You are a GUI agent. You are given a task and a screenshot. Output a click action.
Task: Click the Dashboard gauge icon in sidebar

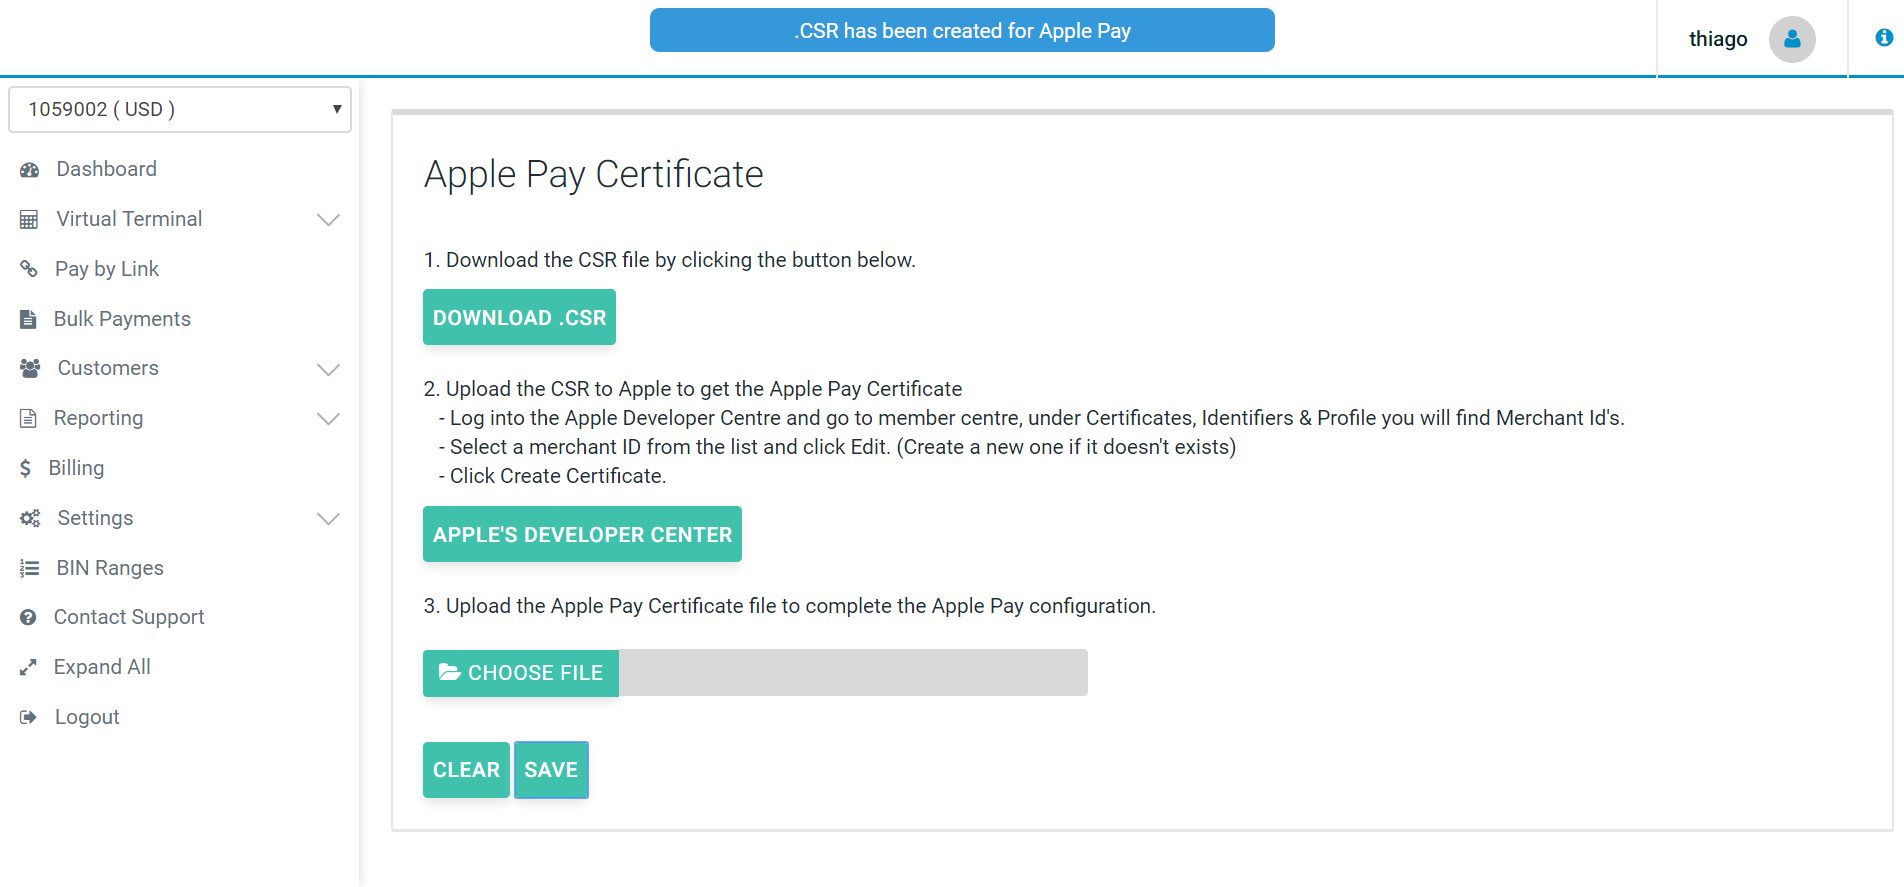coord(29,170)
